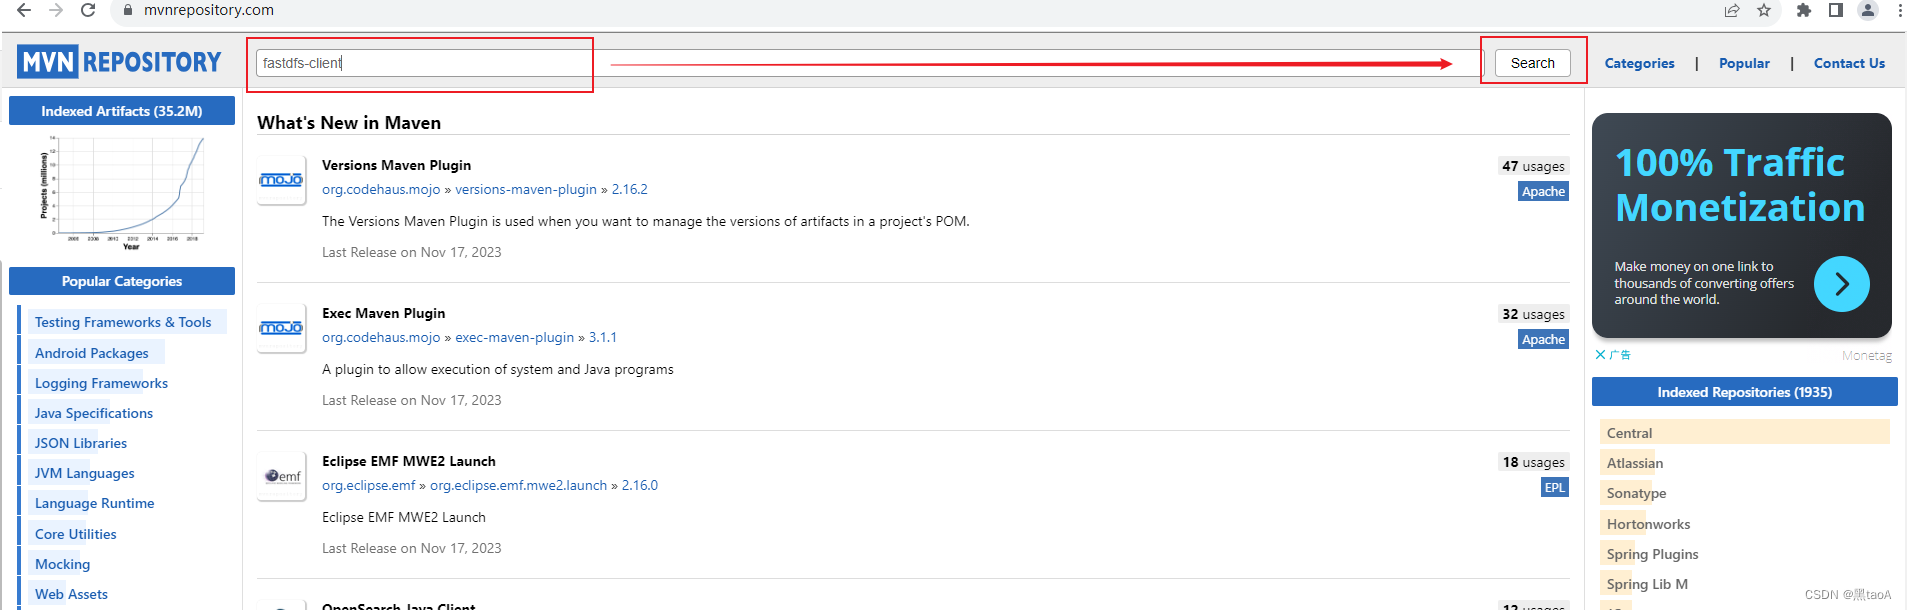Open the Indexed Repositories (1935) header
The height and width of the screenshot is (610, 1907).
click(x=1745, y=392)
